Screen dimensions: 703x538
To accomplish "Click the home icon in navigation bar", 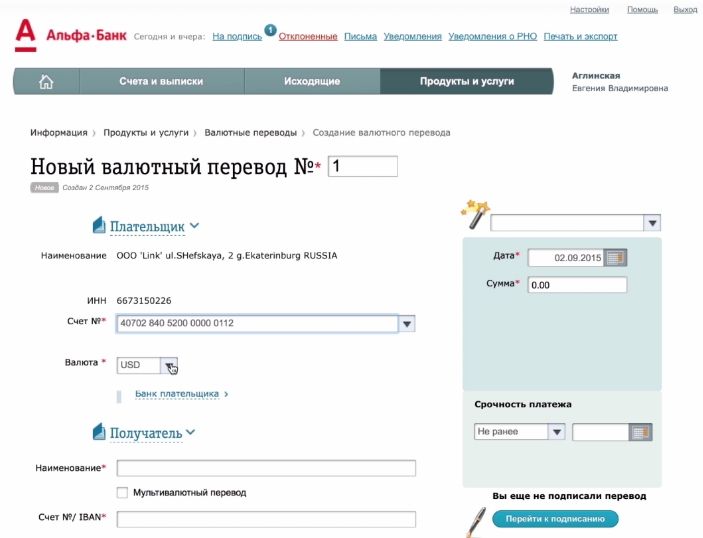I will point(45,82).
